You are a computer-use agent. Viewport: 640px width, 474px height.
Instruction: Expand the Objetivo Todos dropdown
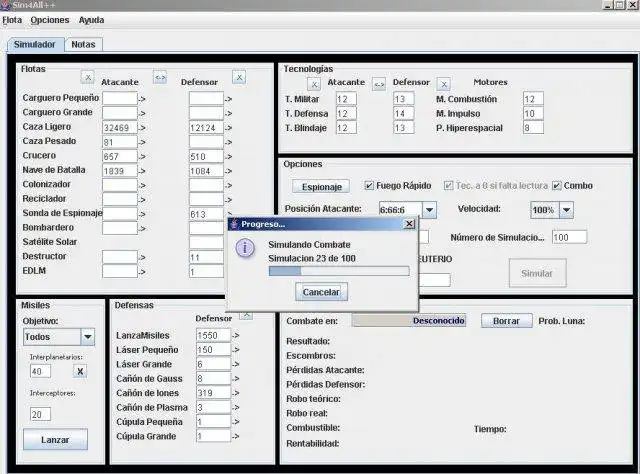click(88, 337)
